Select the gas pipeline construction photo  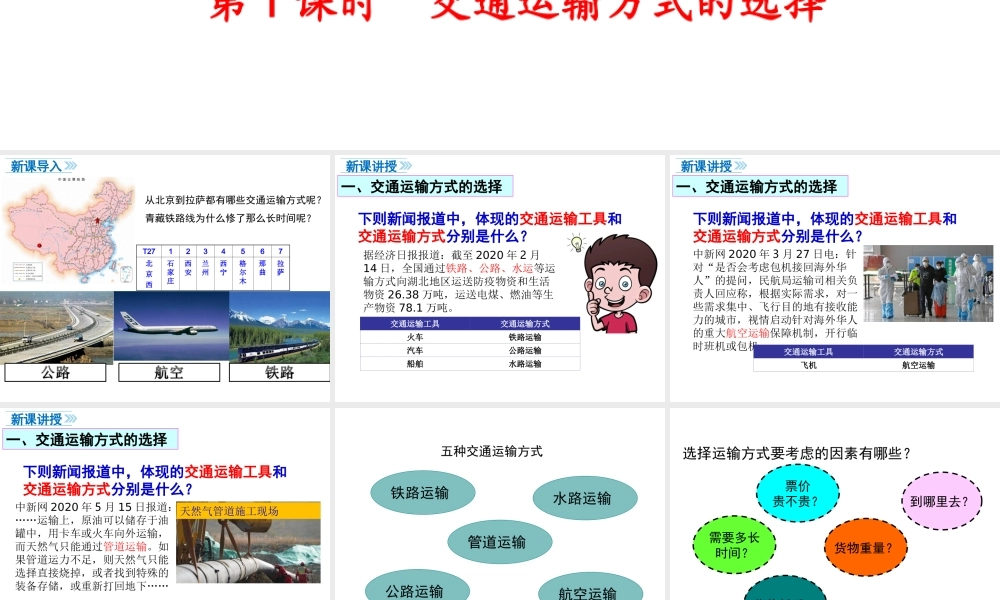[248, 550]
